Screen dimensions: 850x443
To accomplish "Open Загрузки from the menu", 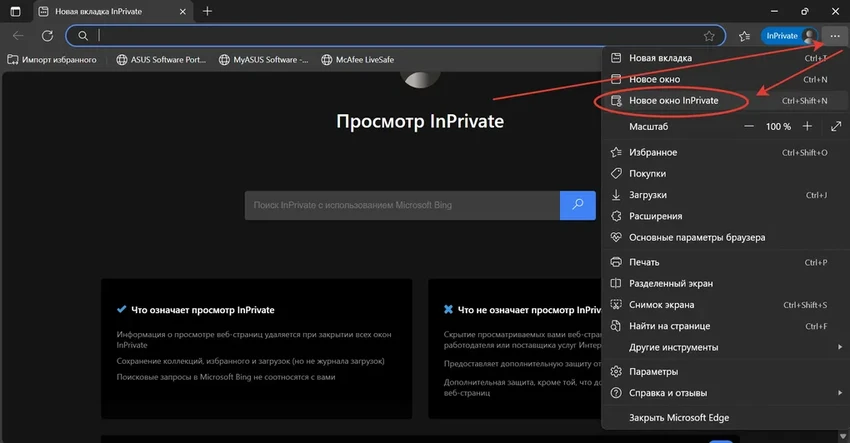I will (648, 195).
